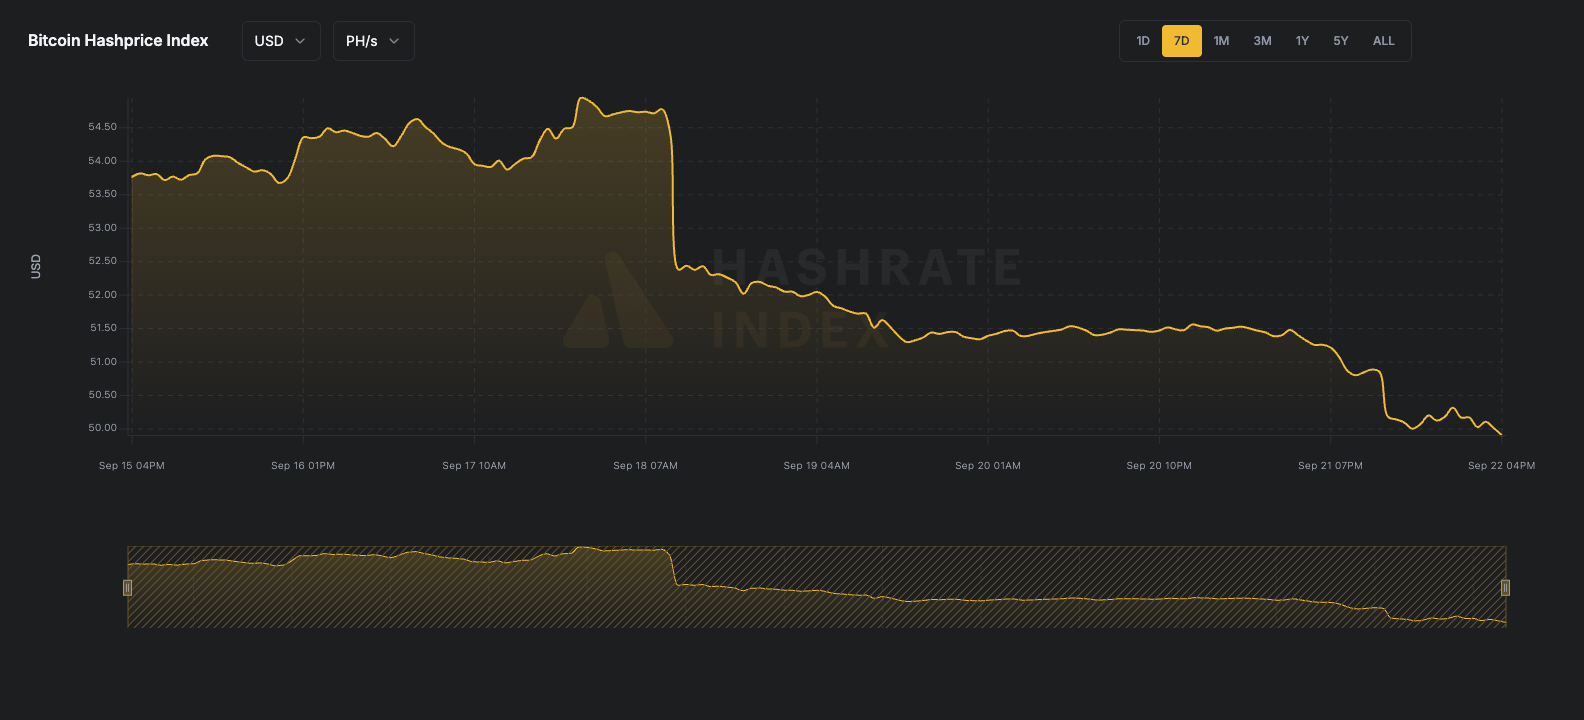Click the 51.50 y-axis value
The height and width of the screenshot is (720, 1584).
point(103,328)
